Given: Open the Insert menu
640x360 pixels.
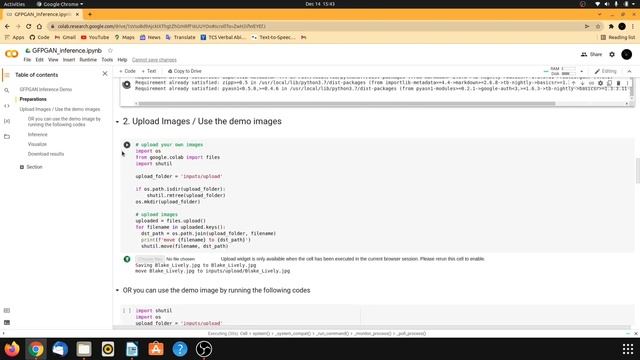Looking at the screenshot, I should [69, 60].
